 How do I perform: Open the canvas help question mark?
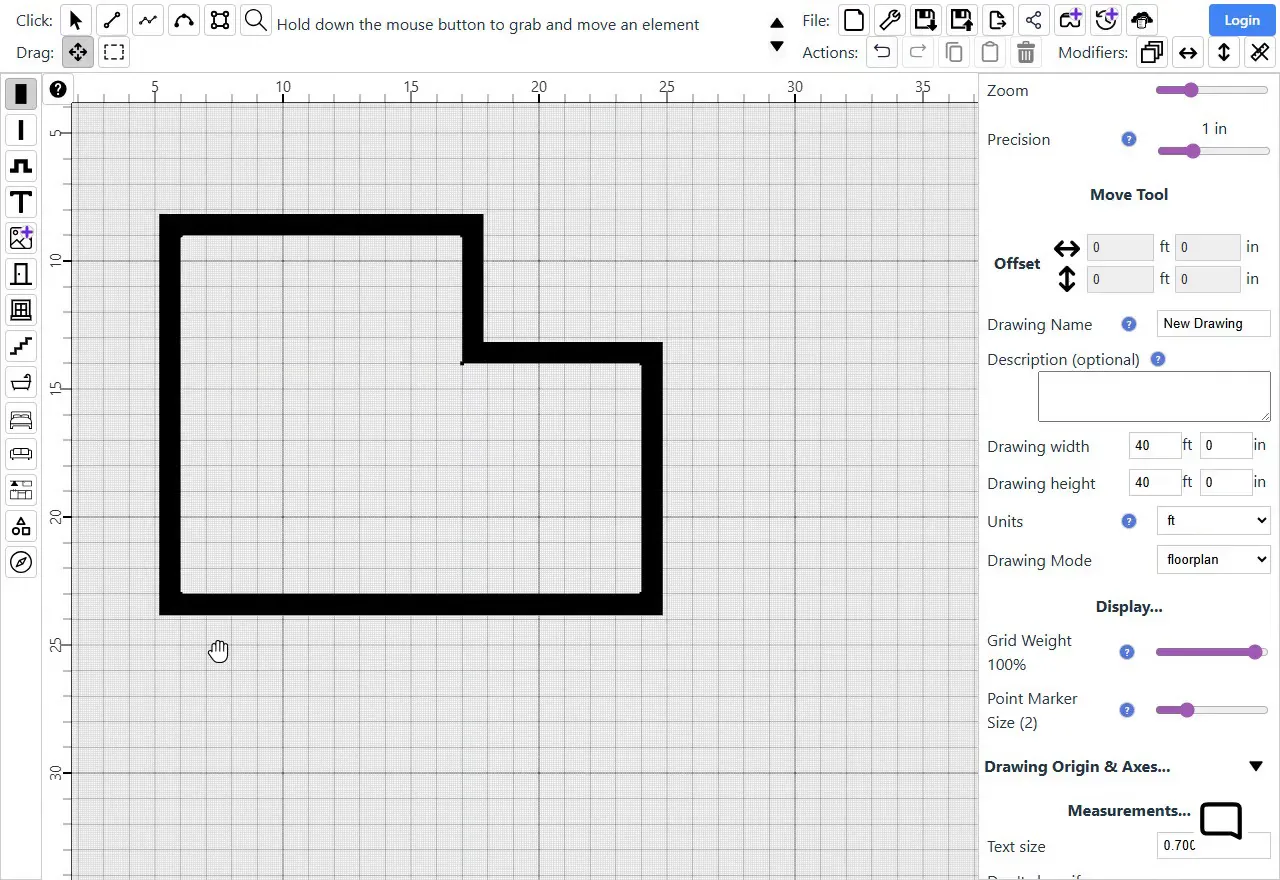(x=58, y=89)
